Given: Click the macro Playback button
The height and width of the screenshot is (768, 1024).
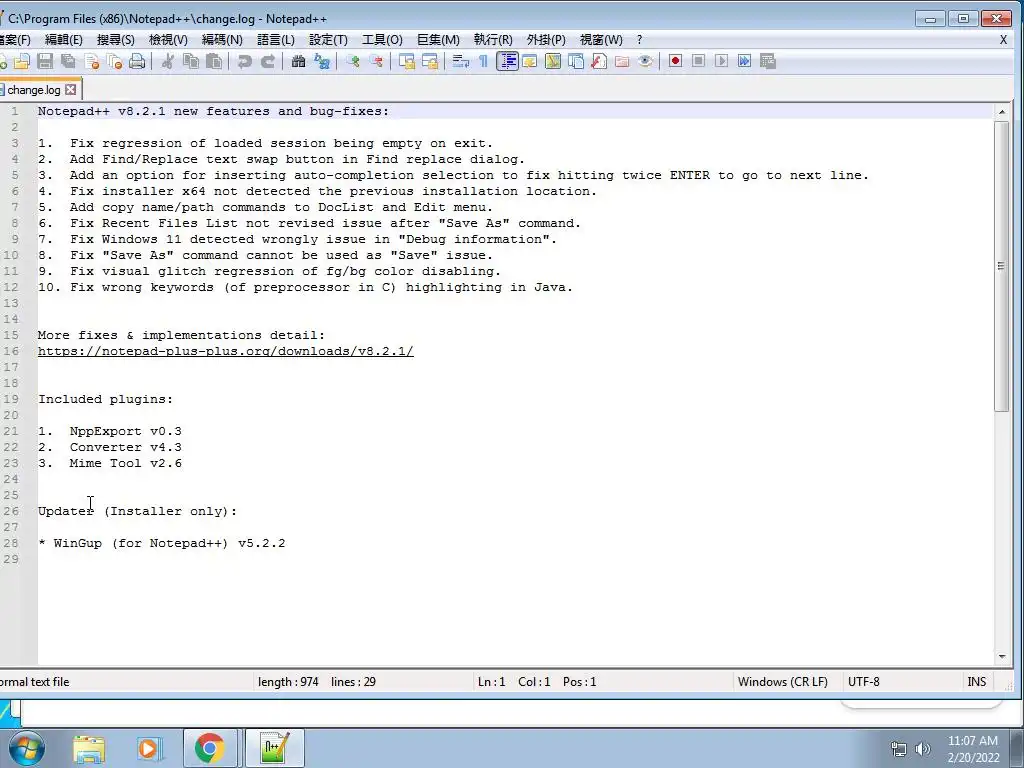Looking at the screenshot, I should coord(721,61).
